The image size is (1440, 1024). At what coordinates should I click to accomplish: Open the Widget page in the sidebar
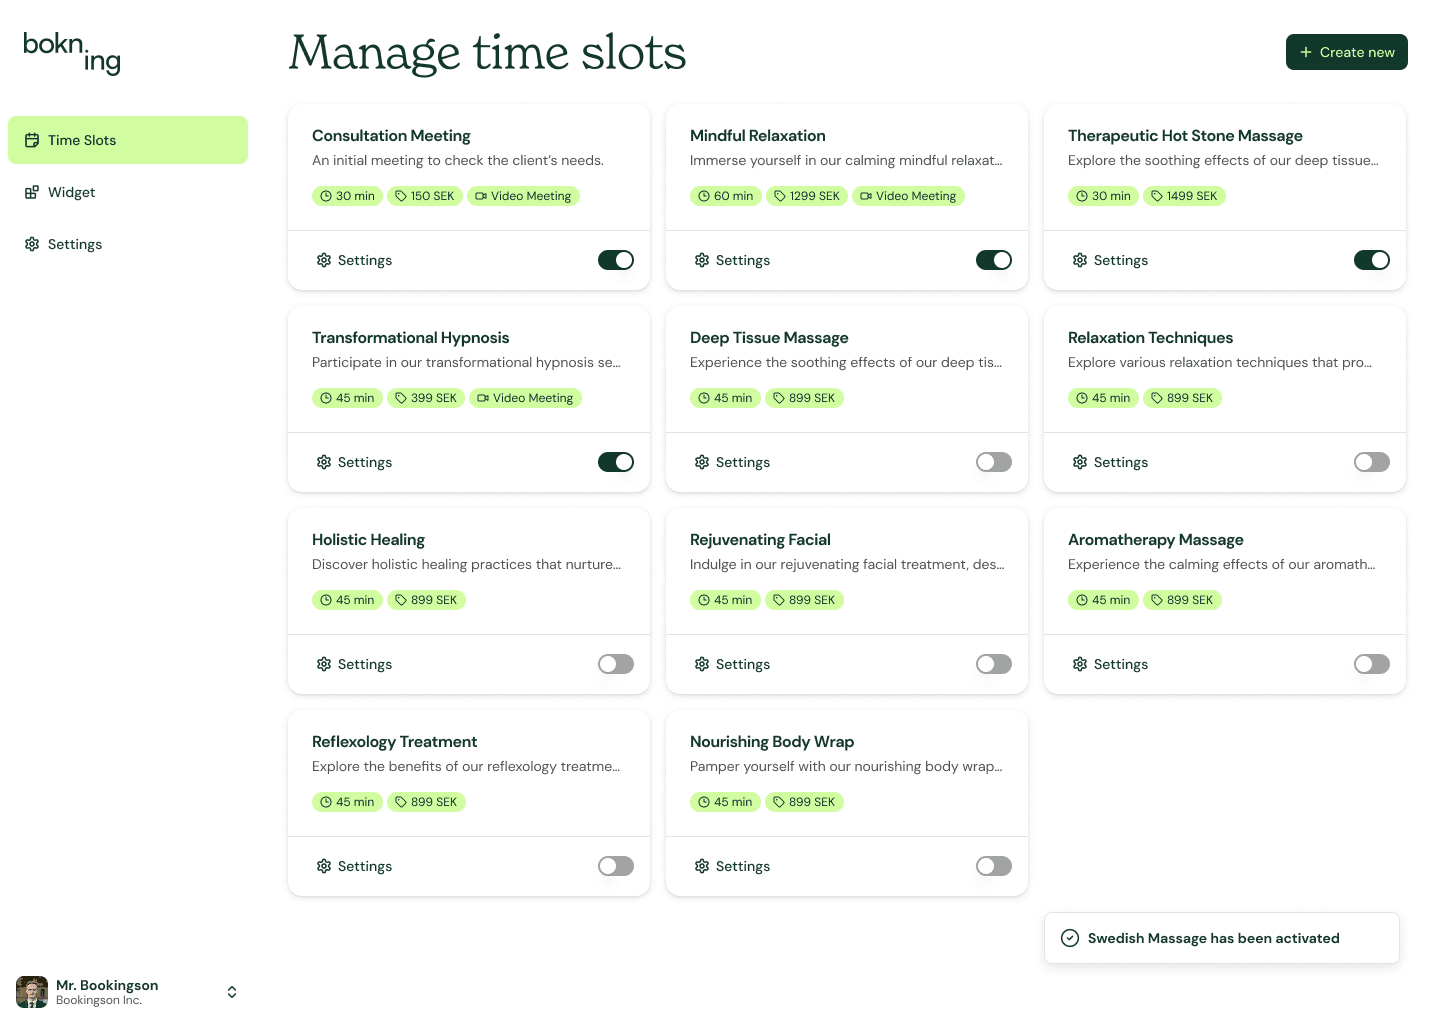(72, 193)
